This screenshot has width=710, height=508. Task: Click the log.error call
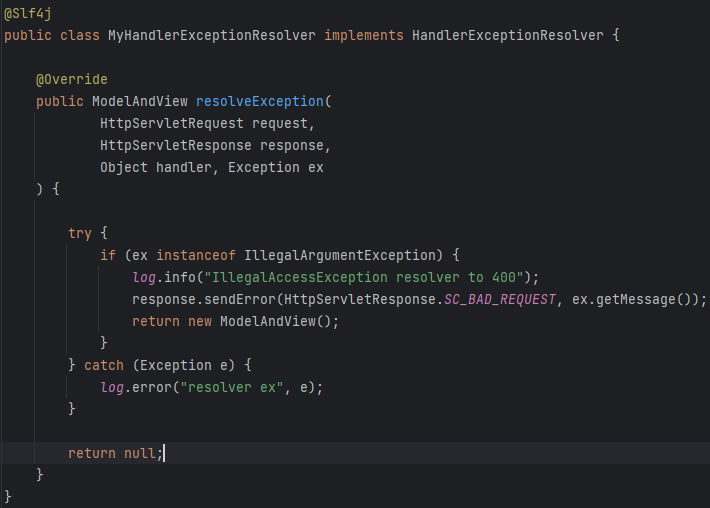[x=211, y=388]
